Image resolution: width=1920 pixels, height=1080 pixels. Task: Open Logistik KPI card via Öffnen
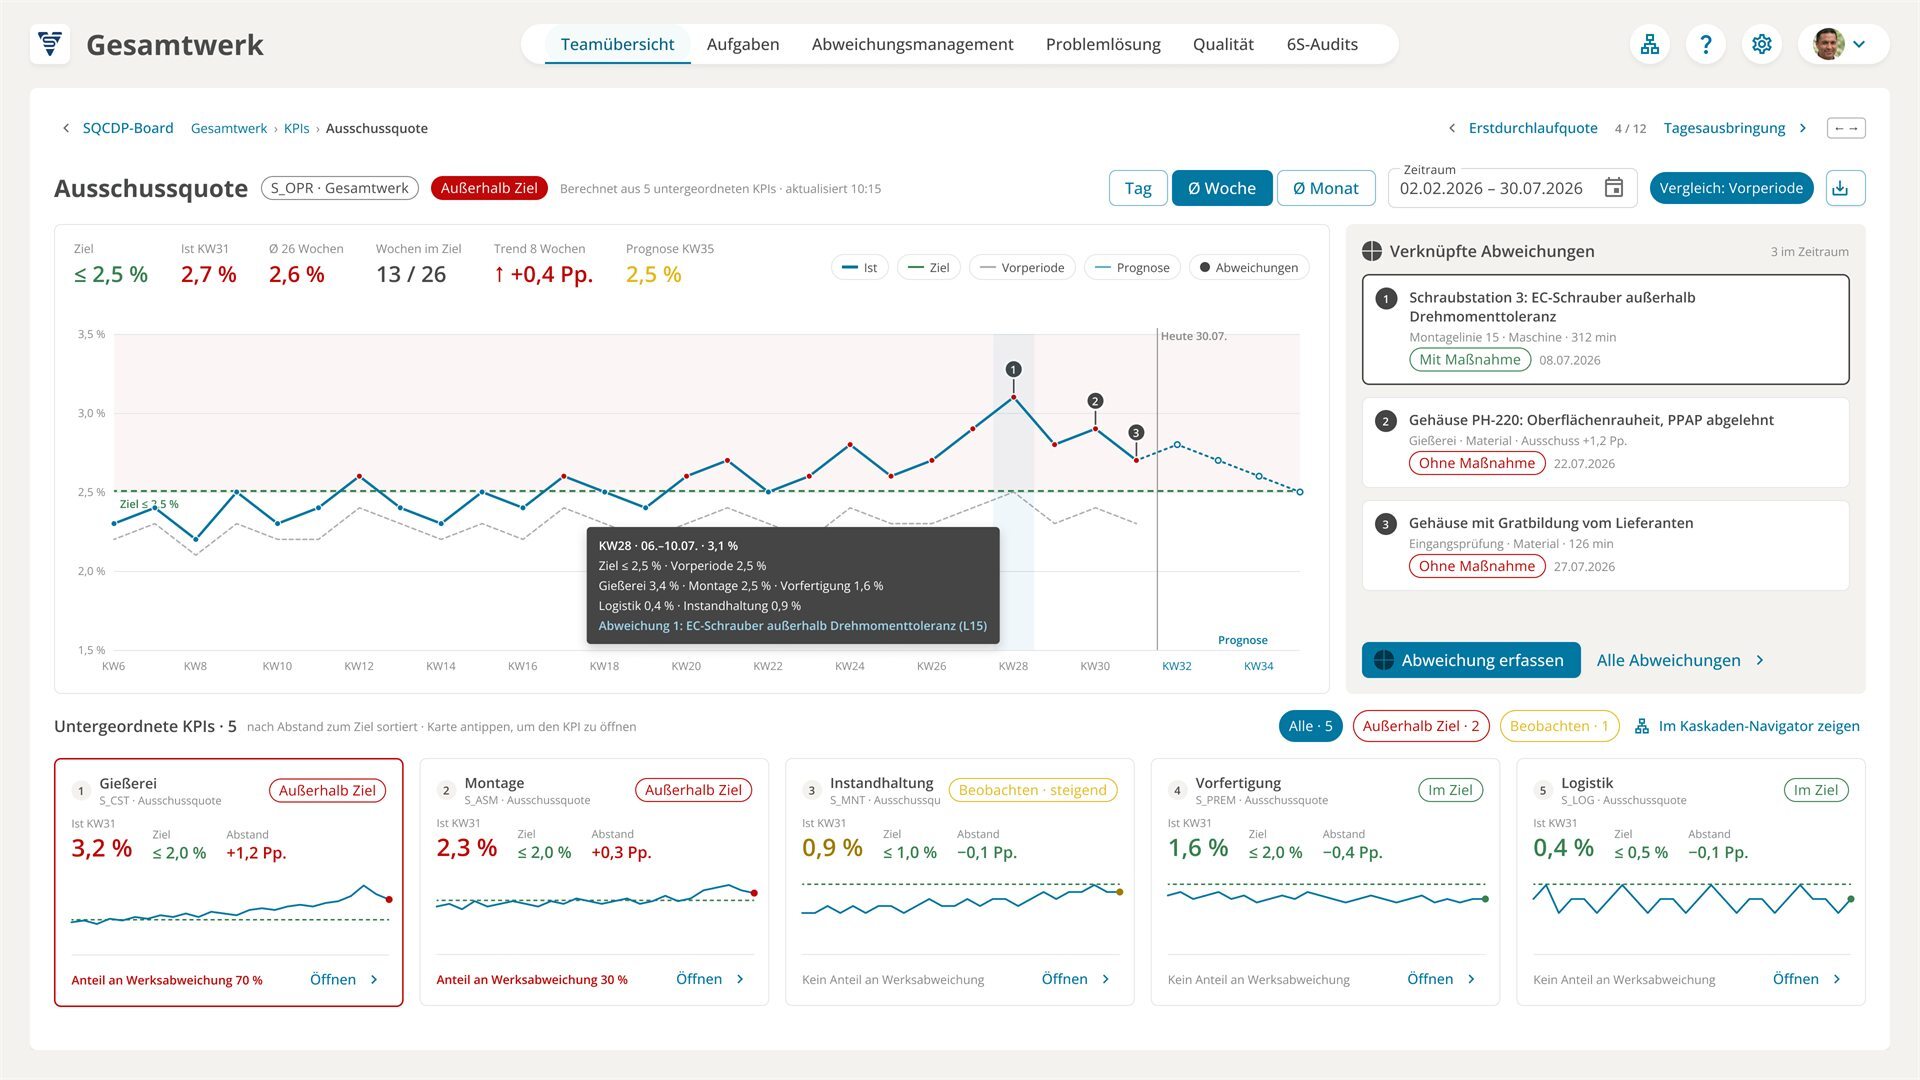click(1807, 979)
